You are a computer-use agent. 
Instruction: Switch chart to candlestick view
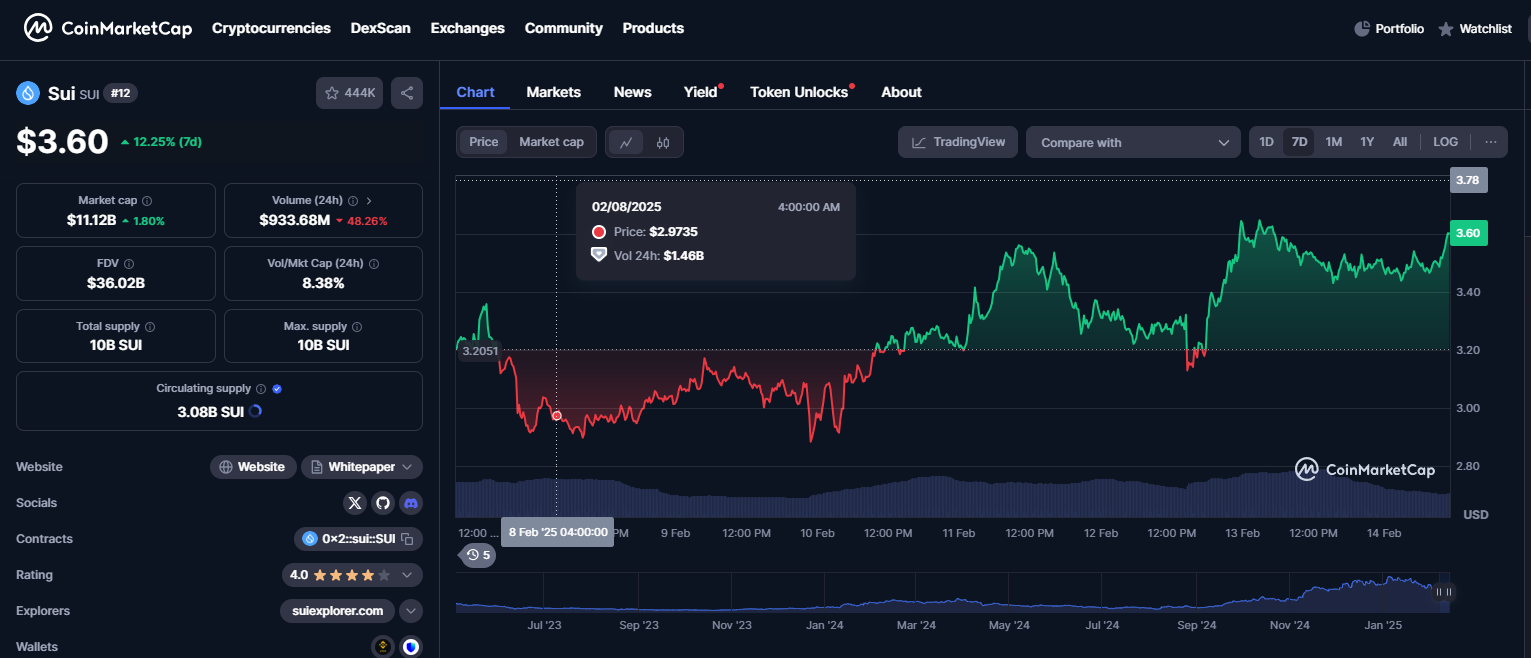coord(661,142)
